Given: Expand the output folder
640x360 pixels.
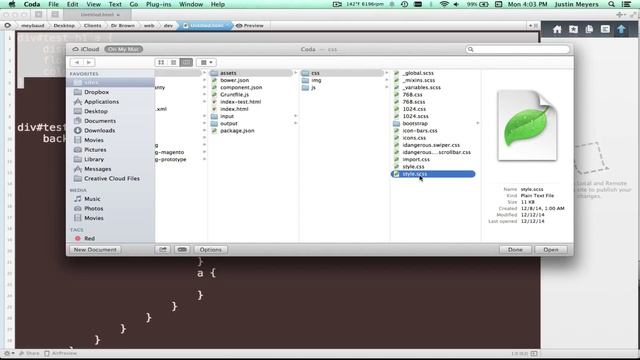Looking at the screenshot, I should point(296,123).
